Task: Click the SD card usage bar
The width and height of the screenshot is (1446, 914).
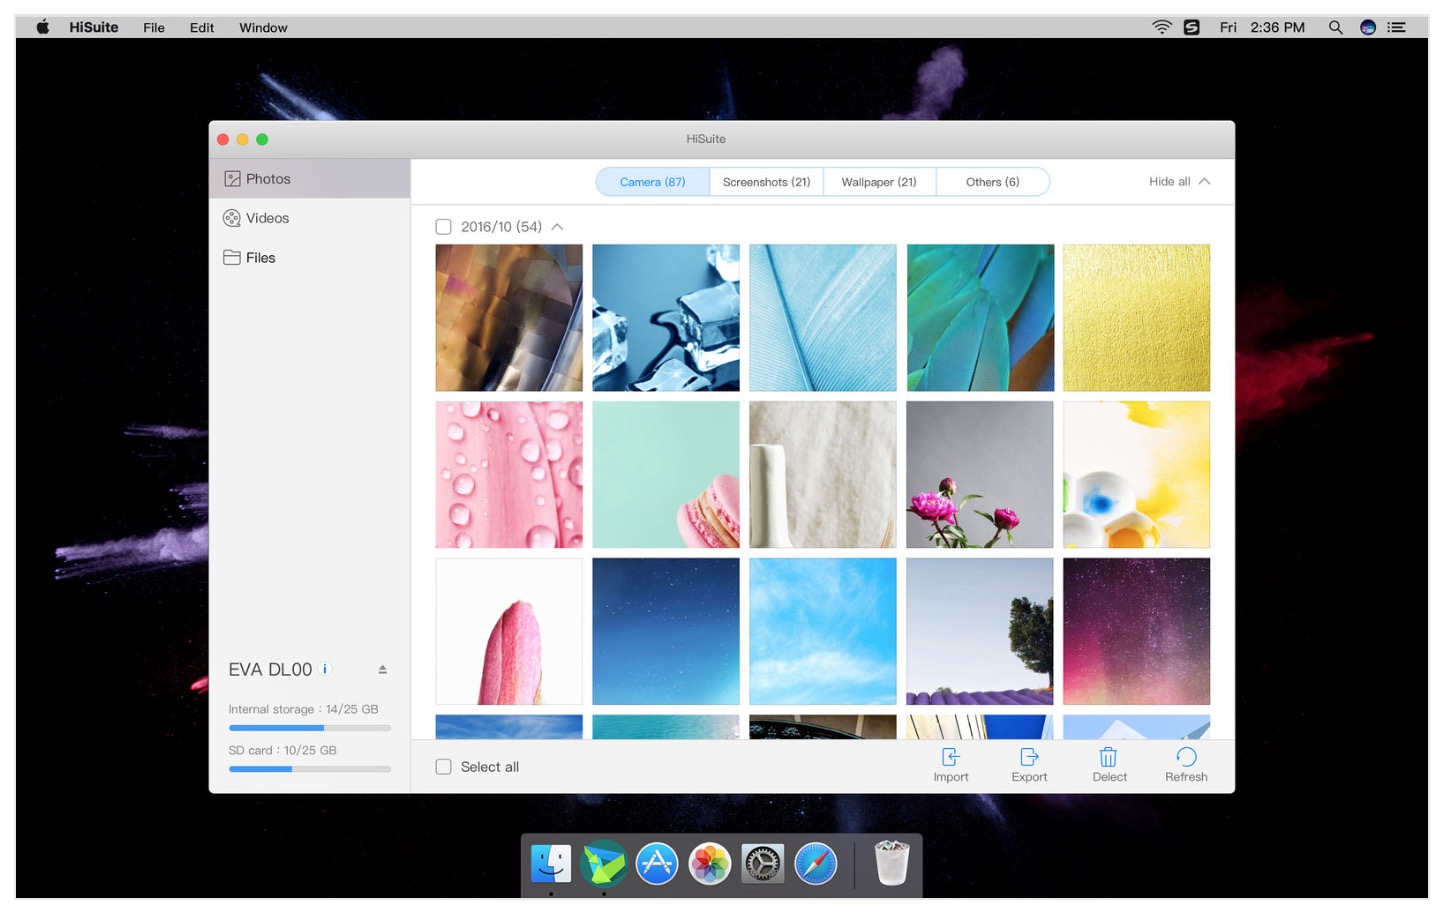Action: 310,769
